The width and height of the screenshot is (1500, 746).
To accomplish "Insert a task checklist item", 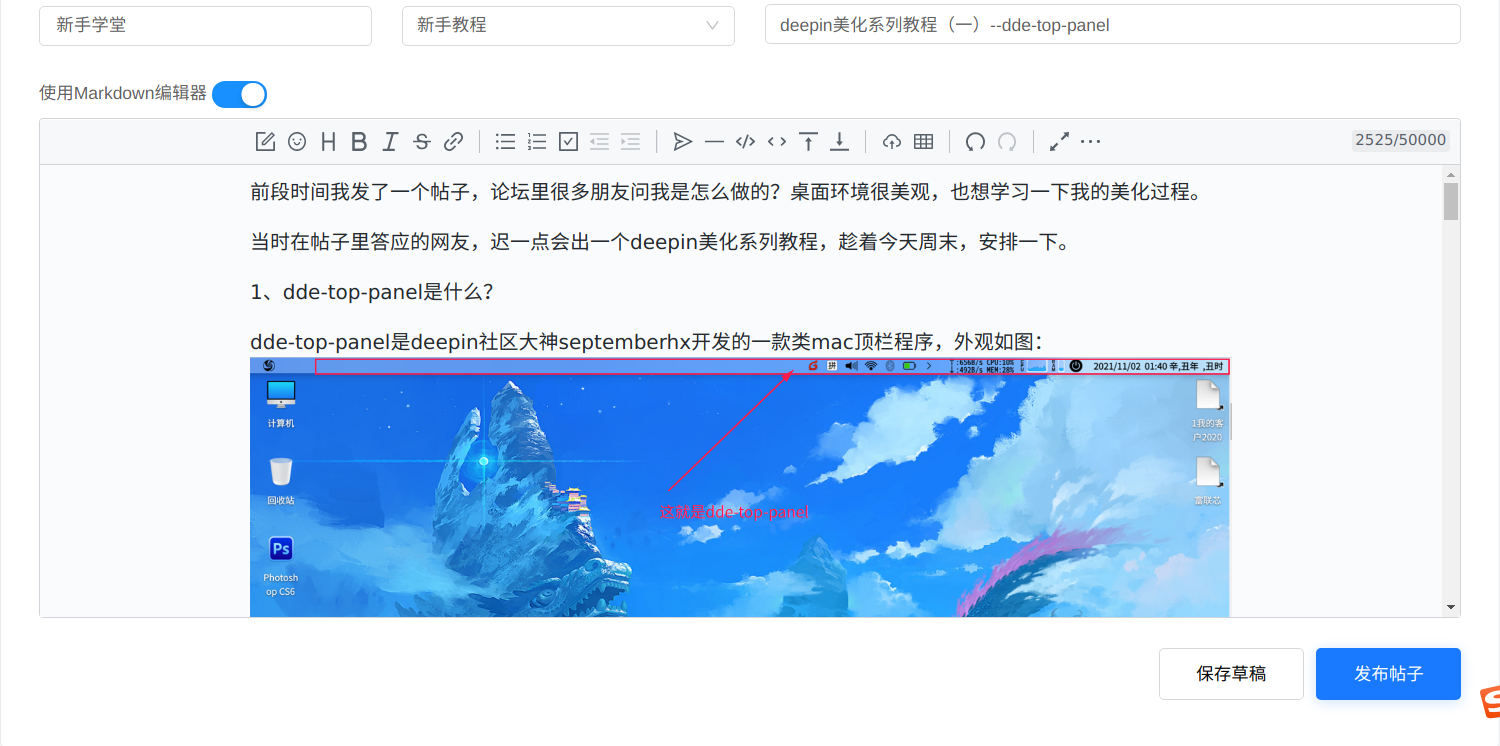I will [x=568, y=142].
